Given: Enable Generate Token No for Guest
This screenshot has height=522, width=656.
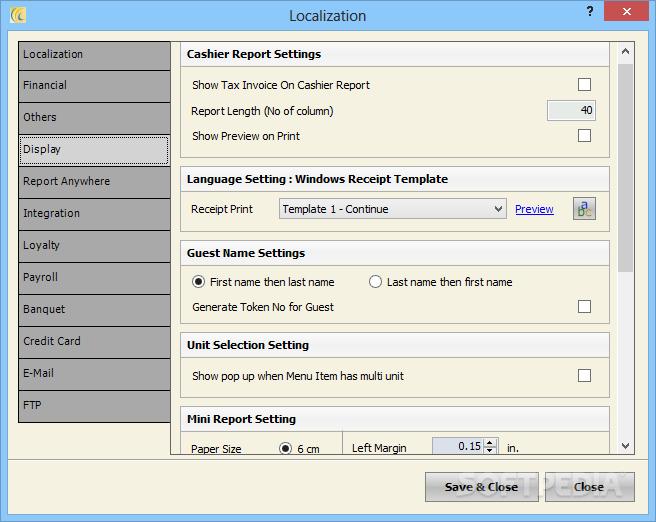Looking at the screenshot, I should (x=584, y=307).
